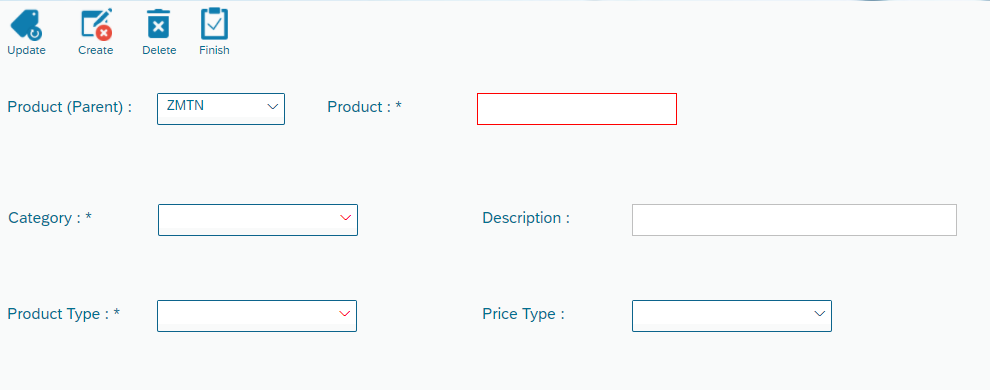Viewport: 990px width, 390px height.
Task: Focus the red-bordered Product input field
Action: click(576, 109)
